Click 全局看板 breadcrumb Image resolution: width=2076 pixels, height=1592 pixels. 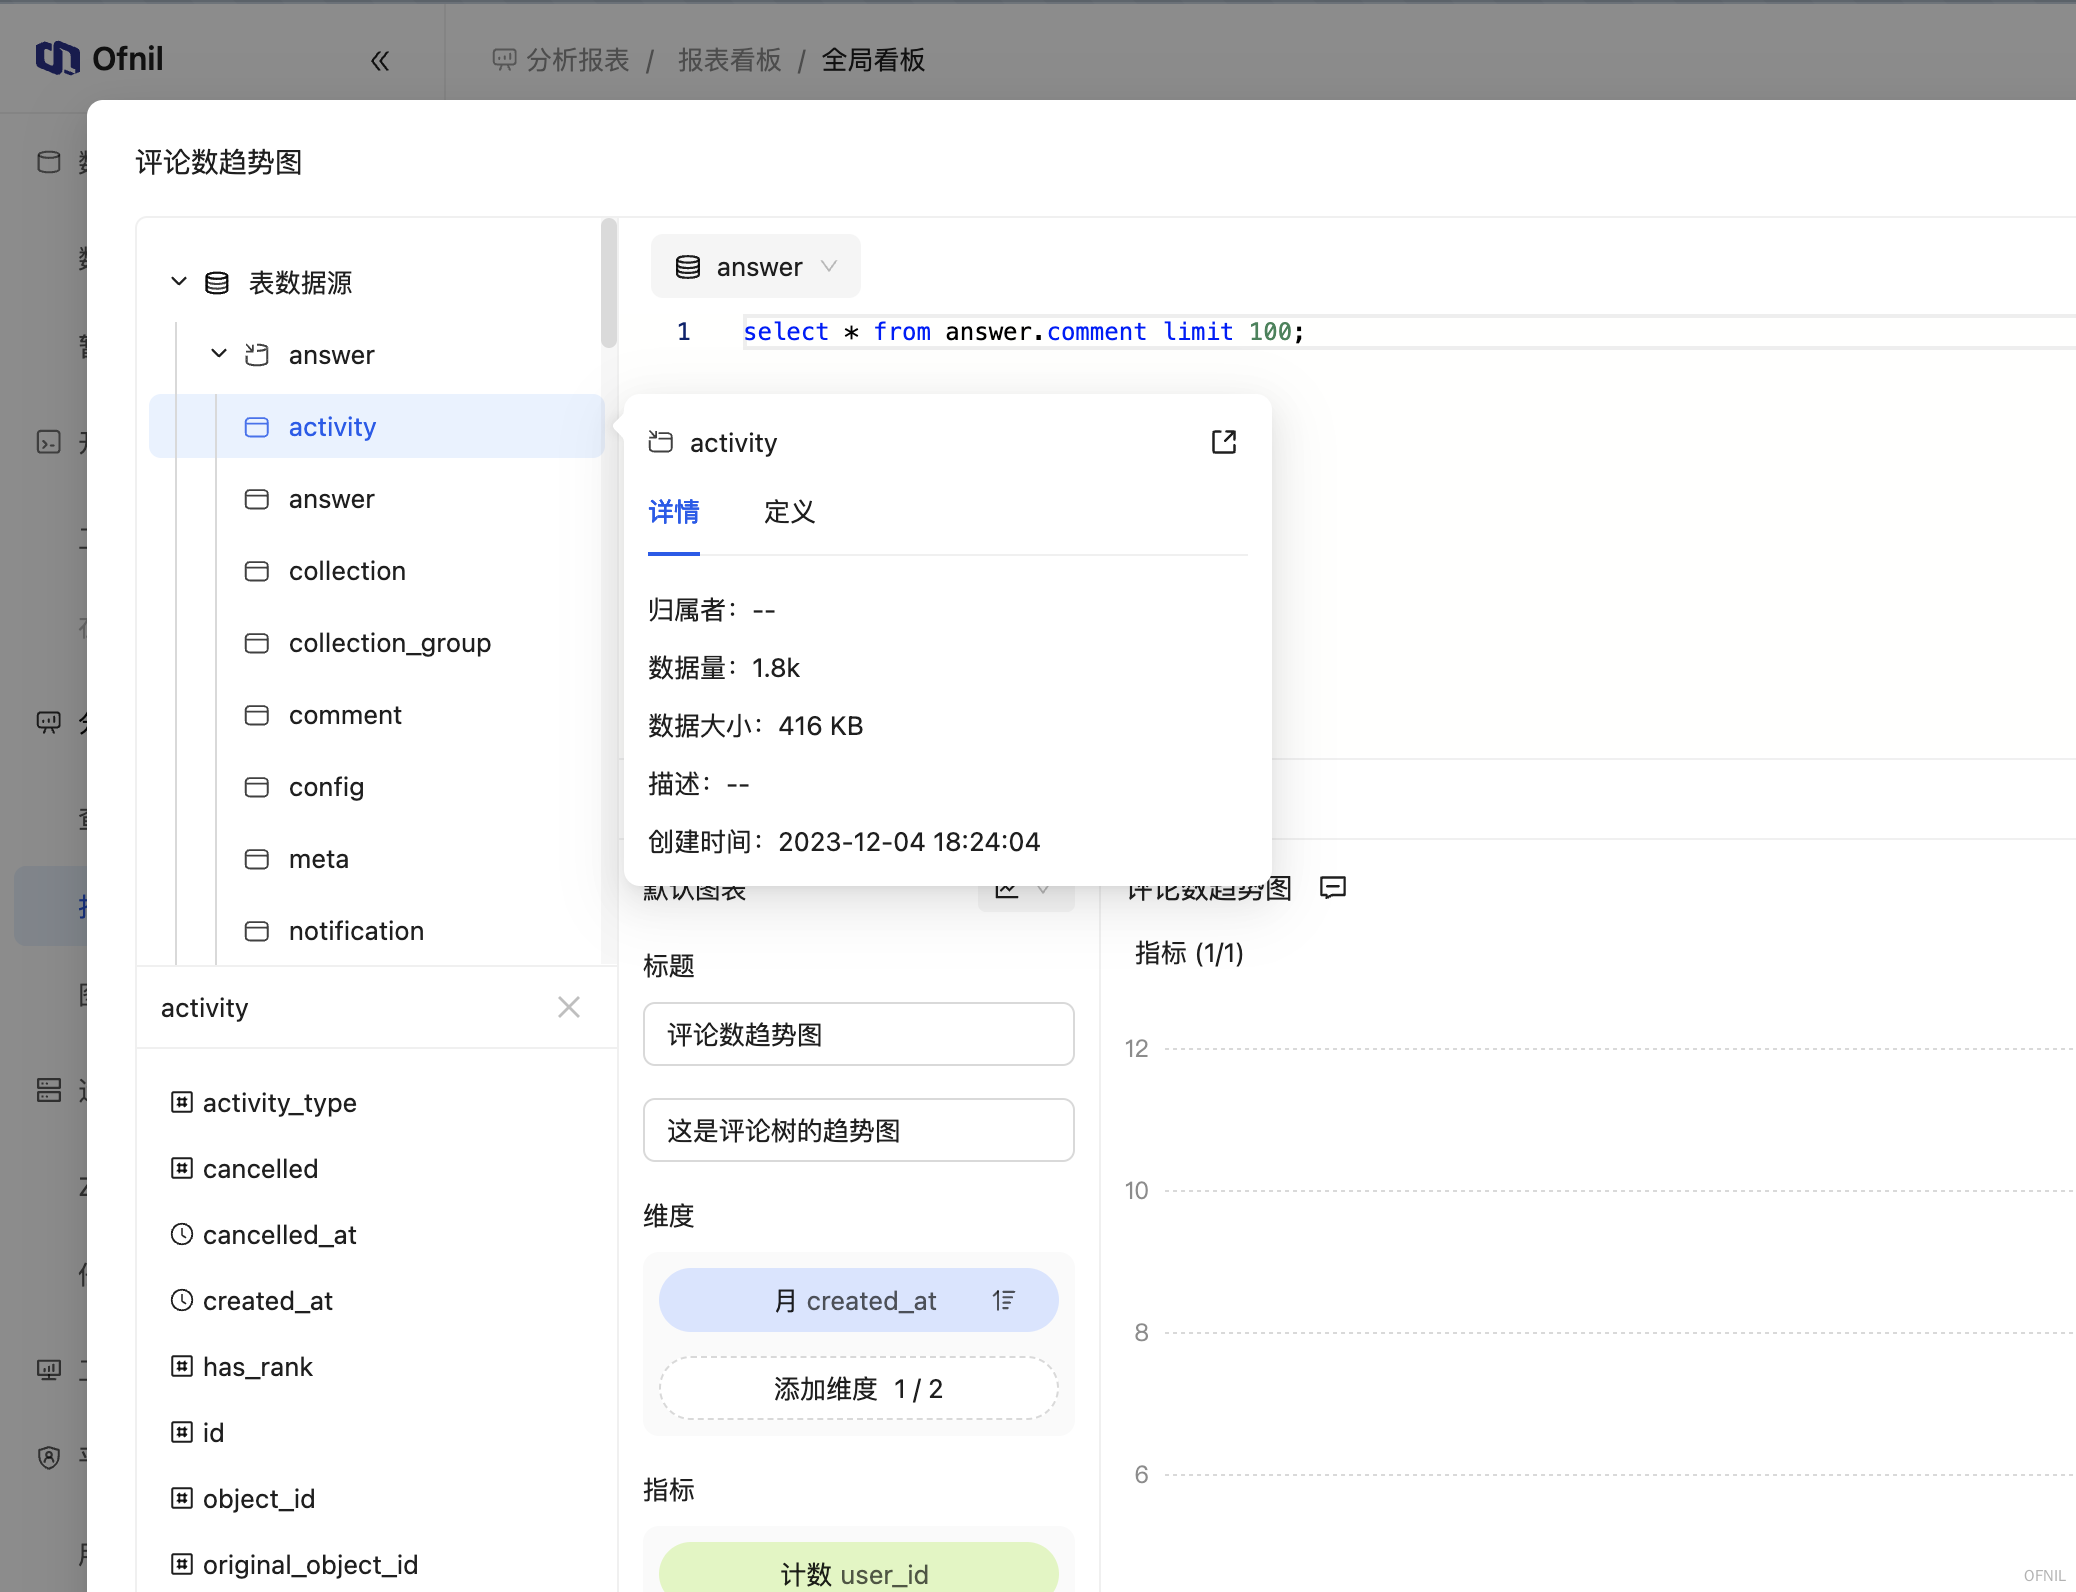click(x=873, y=60)
